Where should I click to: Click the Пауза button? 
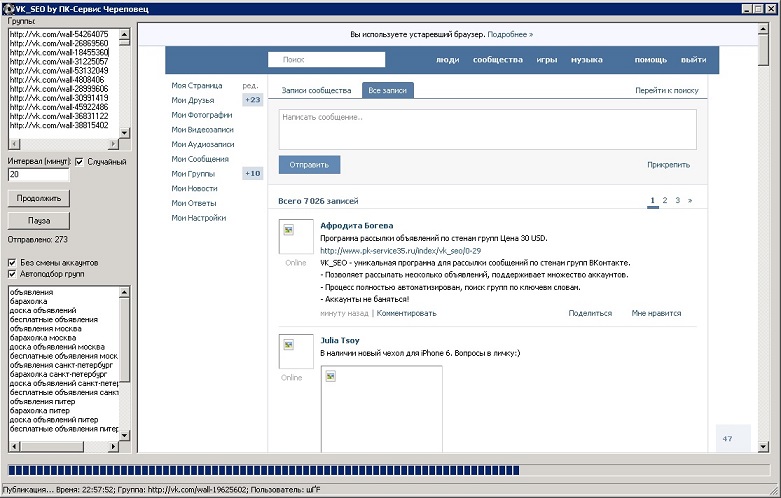point(39,221)
